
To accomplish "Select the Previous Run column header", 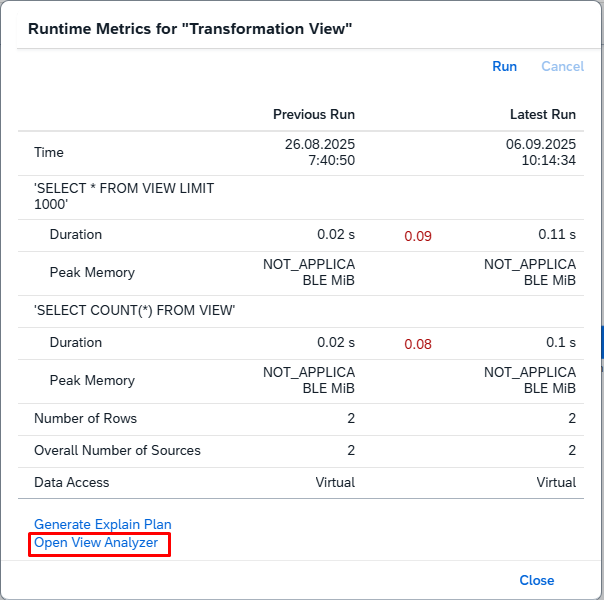I will [313, 114].
